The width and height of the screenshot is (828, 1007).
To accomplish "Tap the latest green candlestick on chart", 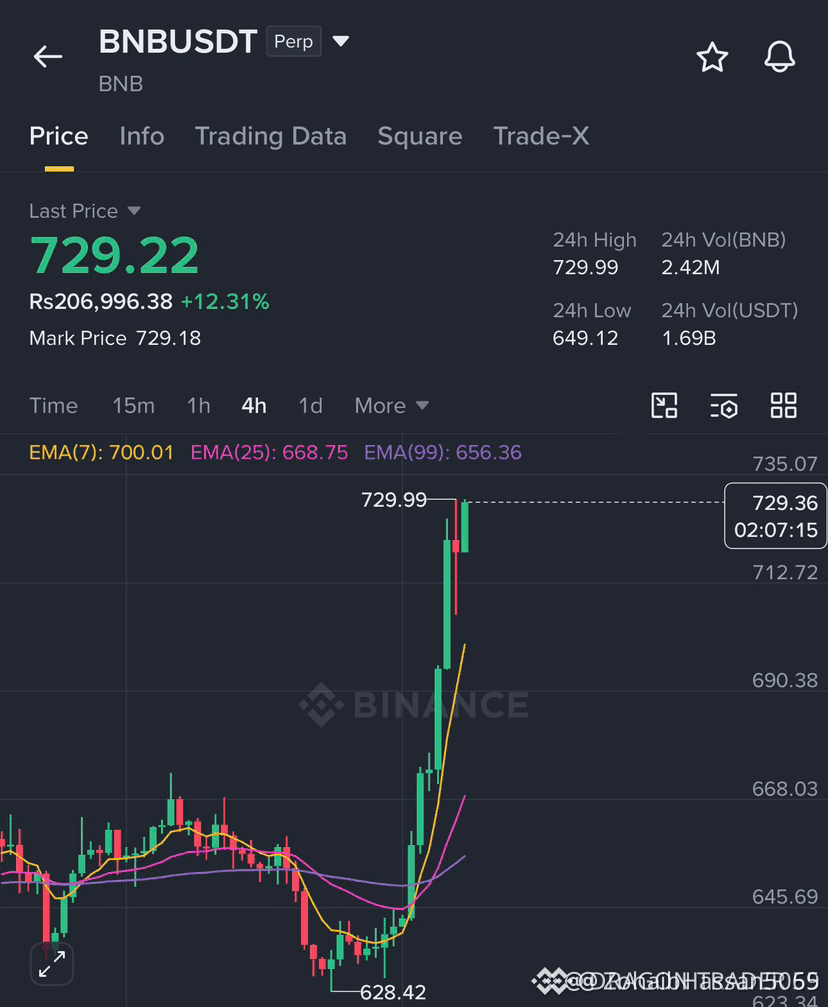I will [464, 527].
